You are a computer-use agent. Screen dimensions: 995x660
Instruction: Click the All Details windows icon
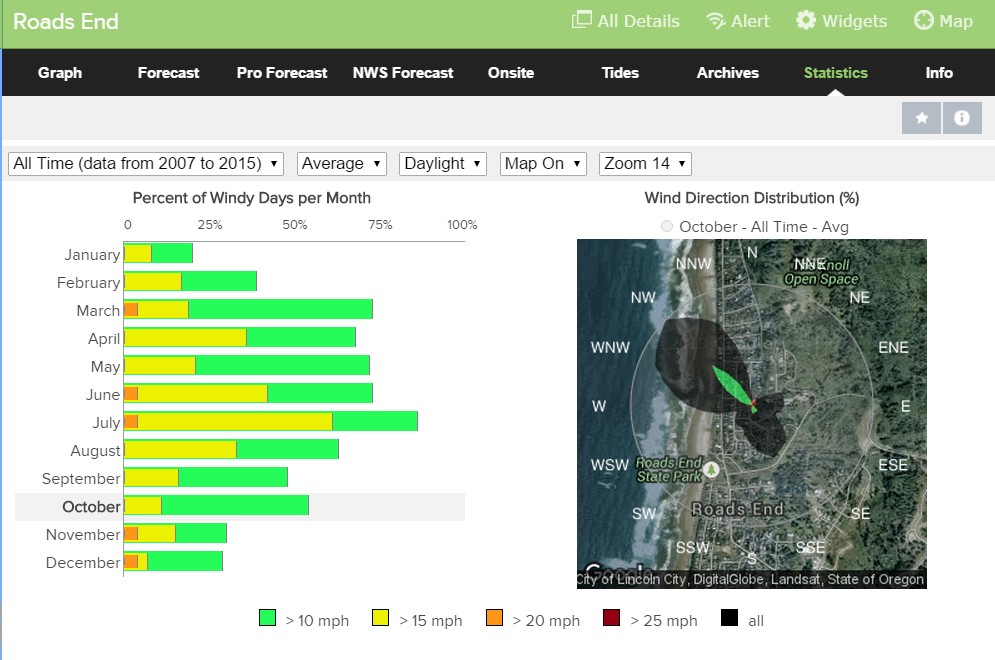[x=581, y=21]
